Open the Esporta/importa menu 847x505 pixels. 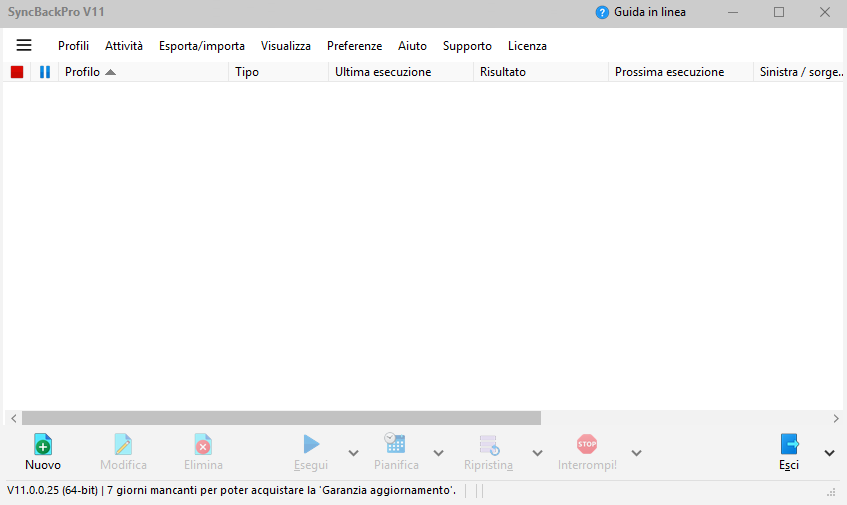point(201,46)
